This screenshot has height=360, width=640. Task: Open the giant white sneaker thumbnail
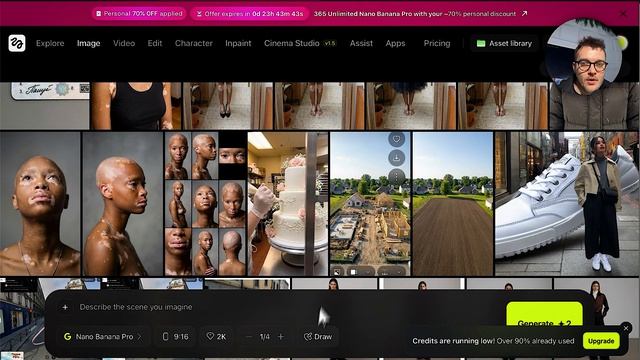point(567,203)
